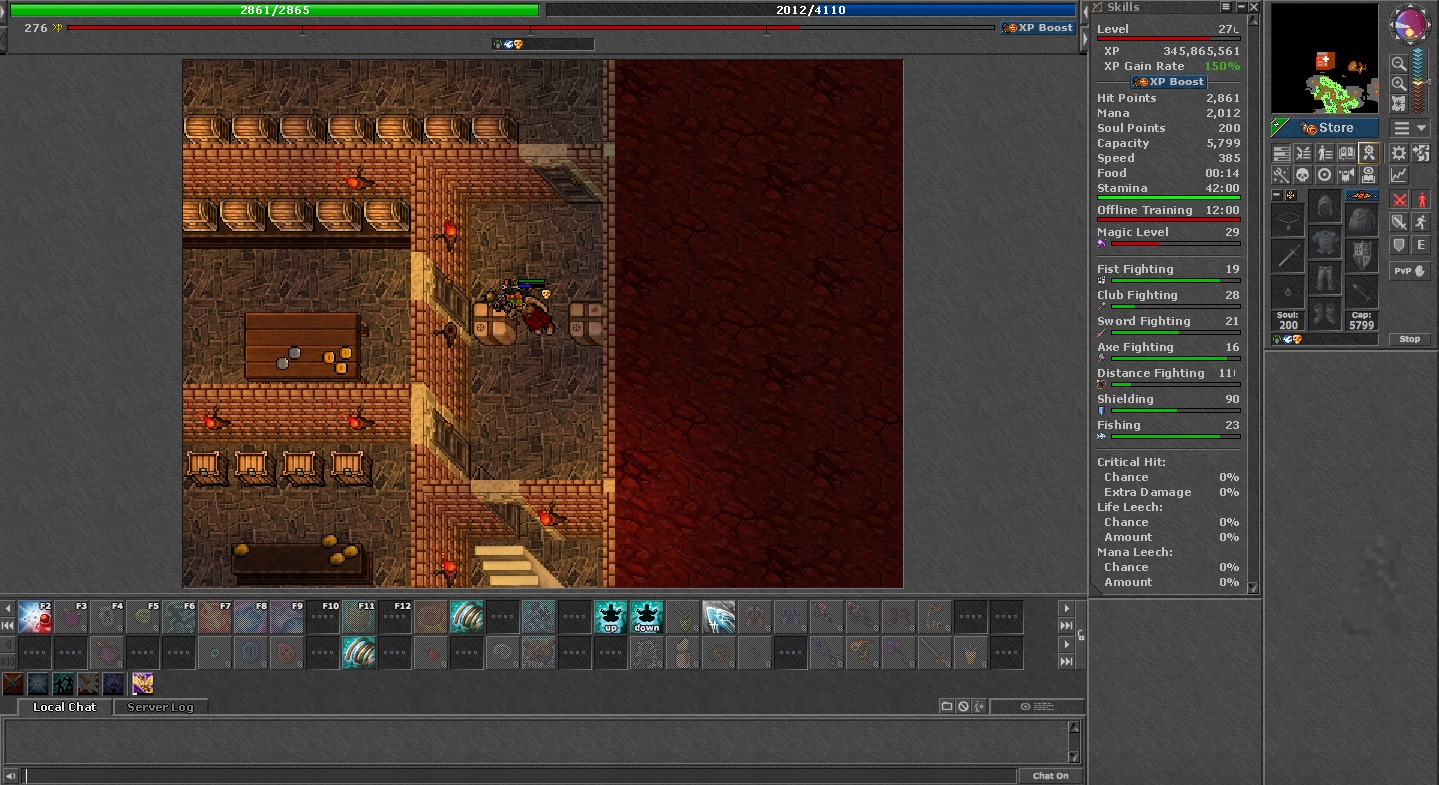Toggle offensive red crossed-swords fight mode

1399,199
